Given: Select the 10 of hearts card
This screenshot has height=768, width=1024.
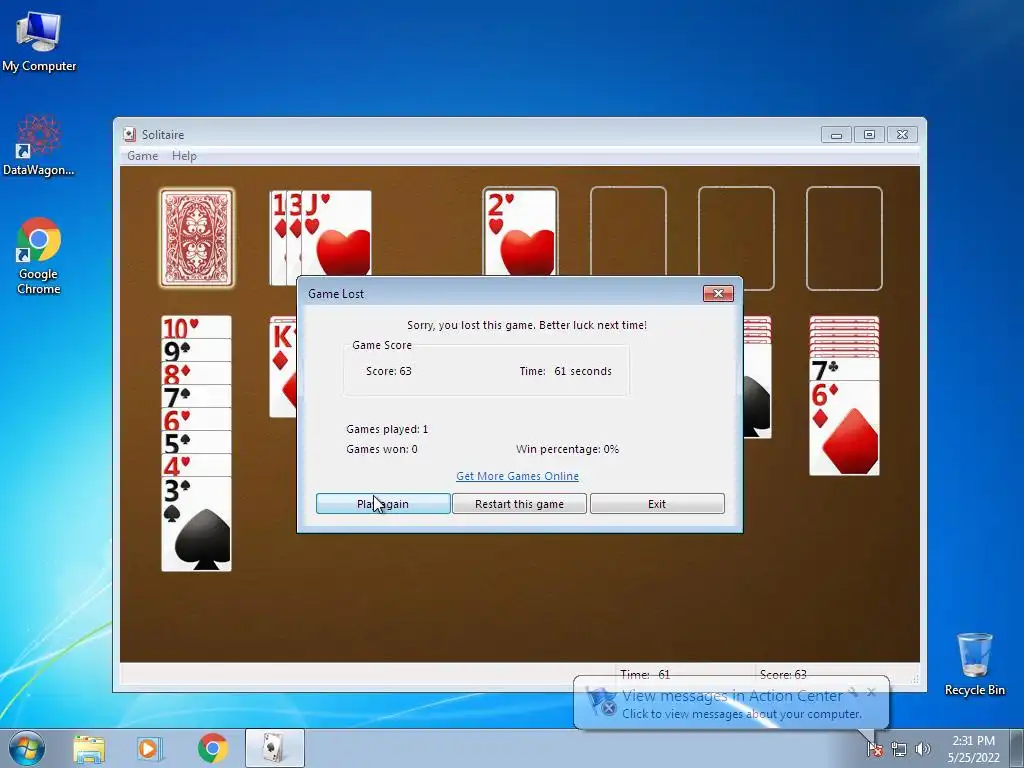Looking at the screenshot, I should tap(196, 327).
